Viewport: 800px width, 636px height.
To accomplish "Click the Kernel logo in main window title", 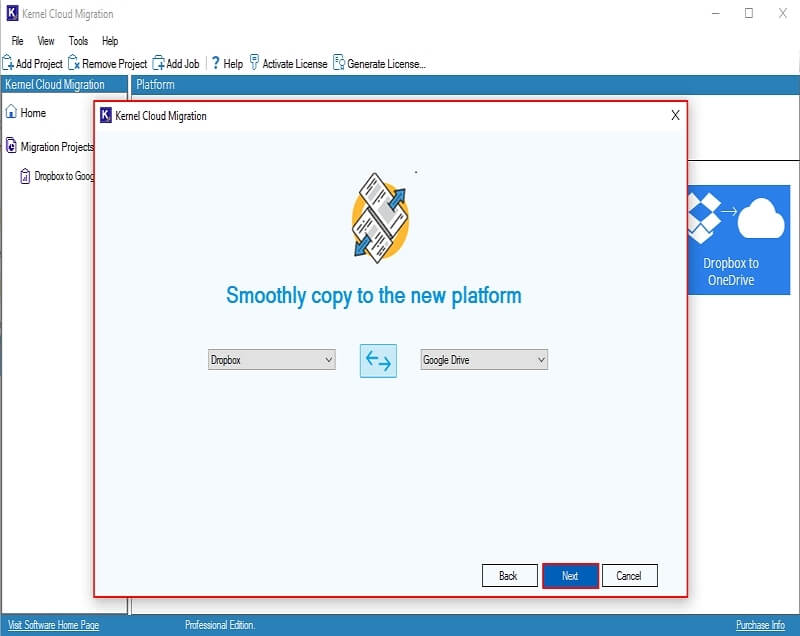I will tap(12, 13).
